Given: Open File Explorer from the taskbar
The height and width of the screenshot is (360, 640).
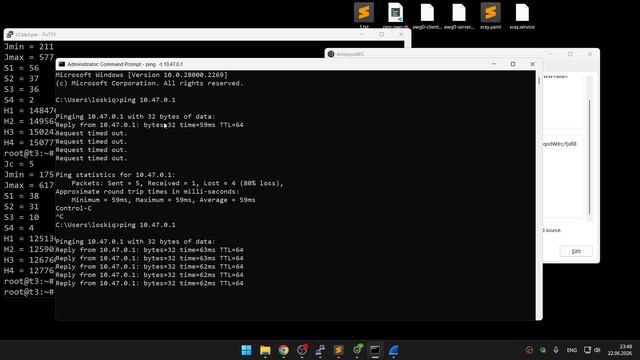Looking at the screenshot, I should pyautogui.click(x=265, y=350).
